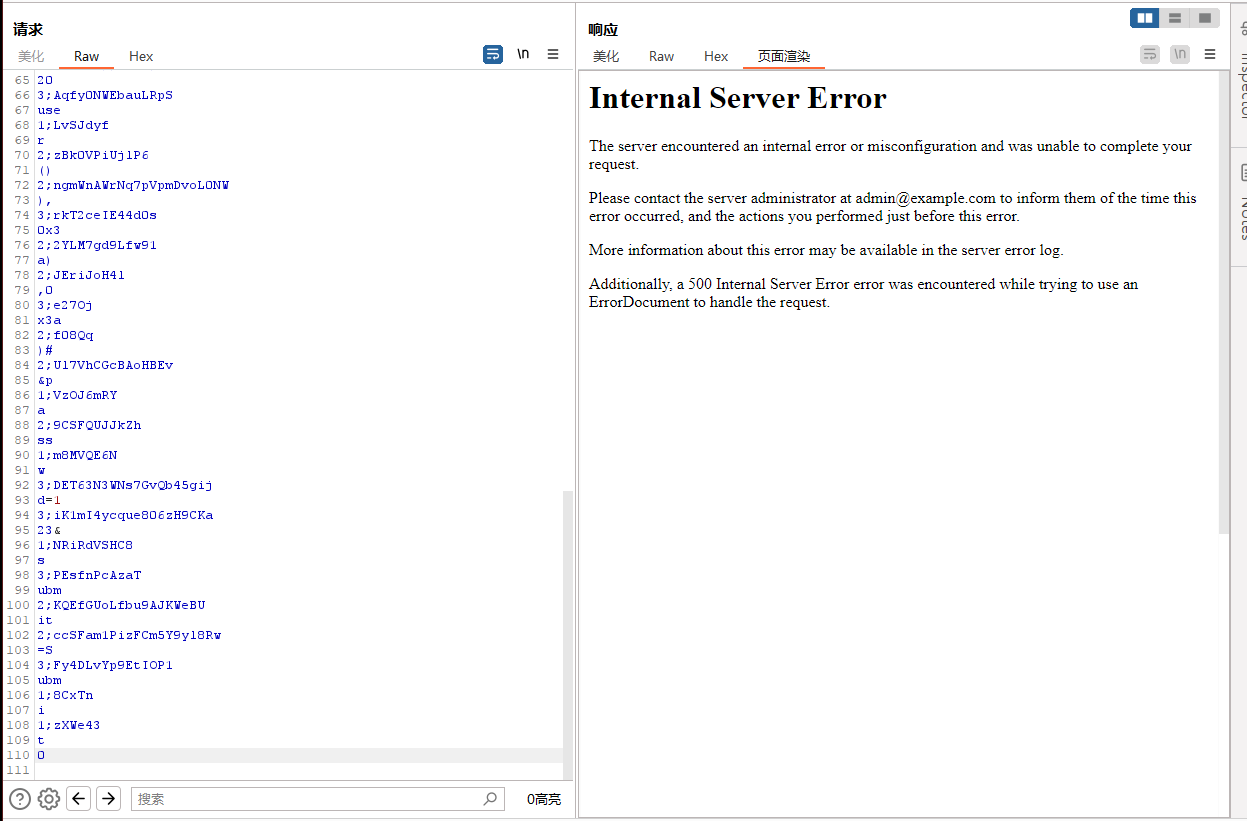The height and width of the screenshot is (821, 1247).
Task: Toggle word wrap in the response panel
Action: tap(1150, 55)
